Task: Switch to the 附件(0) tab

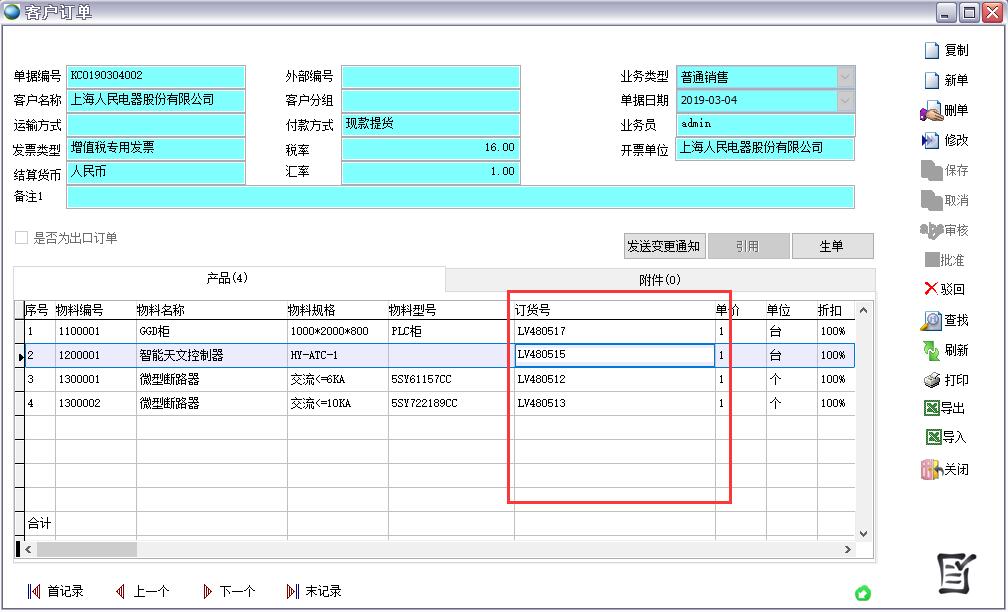Action: click(659, 280)
